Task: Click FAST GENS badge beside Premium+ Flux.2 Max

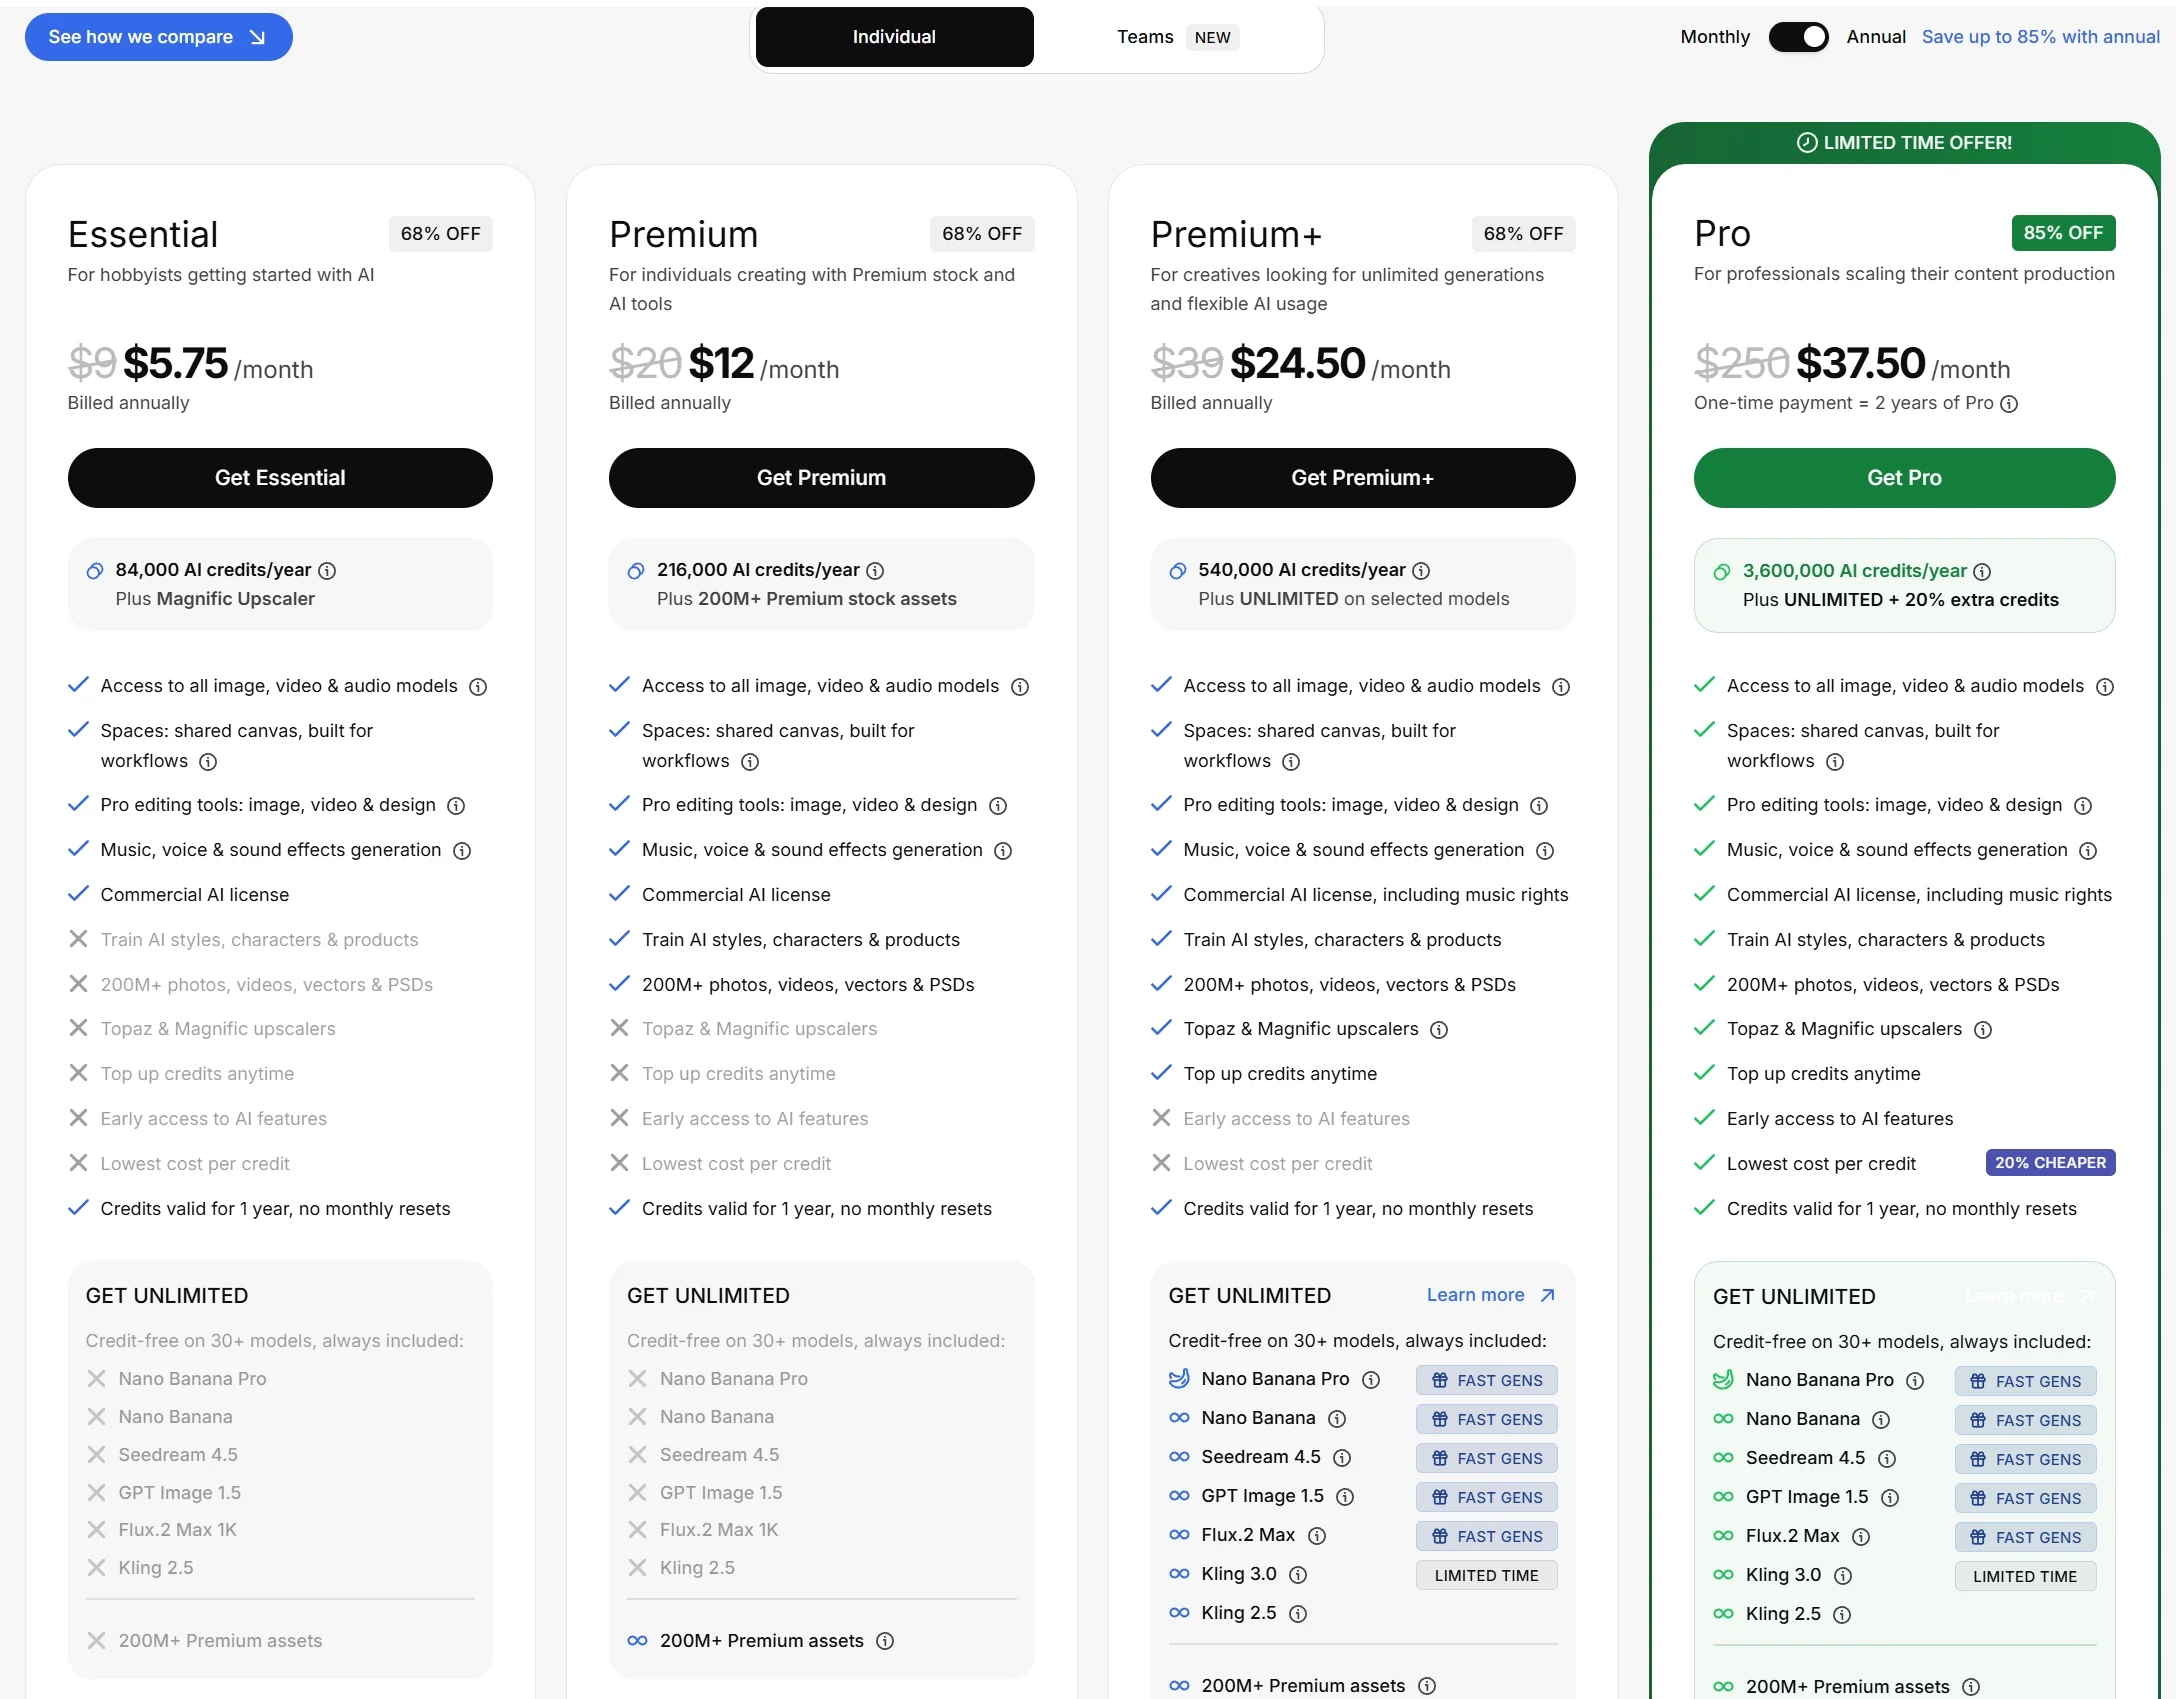Action: click(x=1486, y=1536)
